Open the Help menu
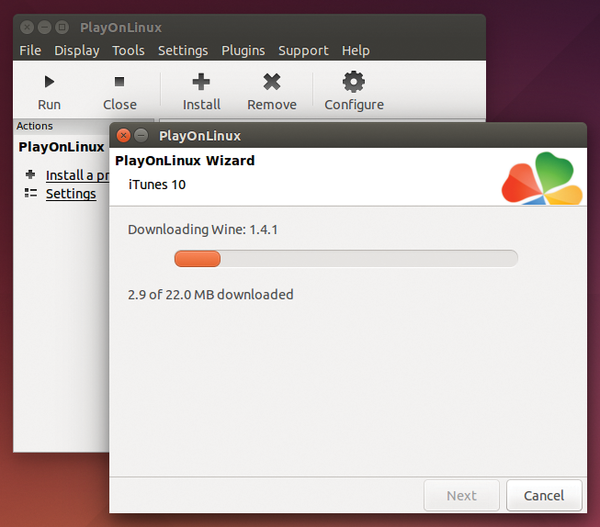The image size is (600, 527). pos(356,50)
